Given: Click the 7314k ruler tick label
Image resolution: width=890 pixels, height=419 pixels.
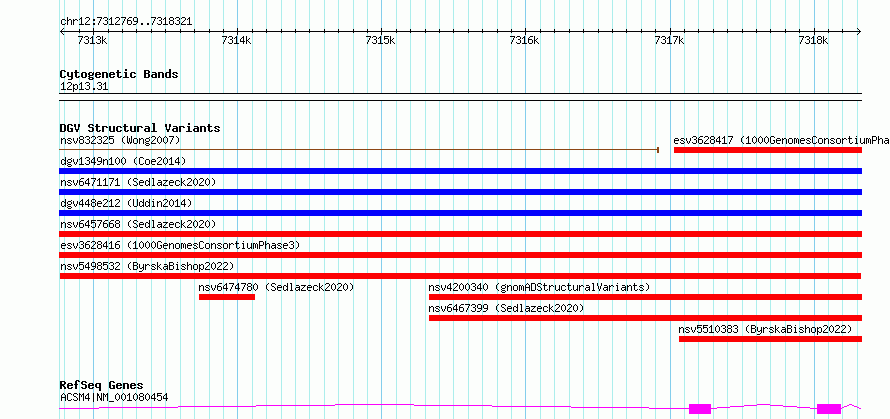Looking at the screenshot, I should pos(236,40).
